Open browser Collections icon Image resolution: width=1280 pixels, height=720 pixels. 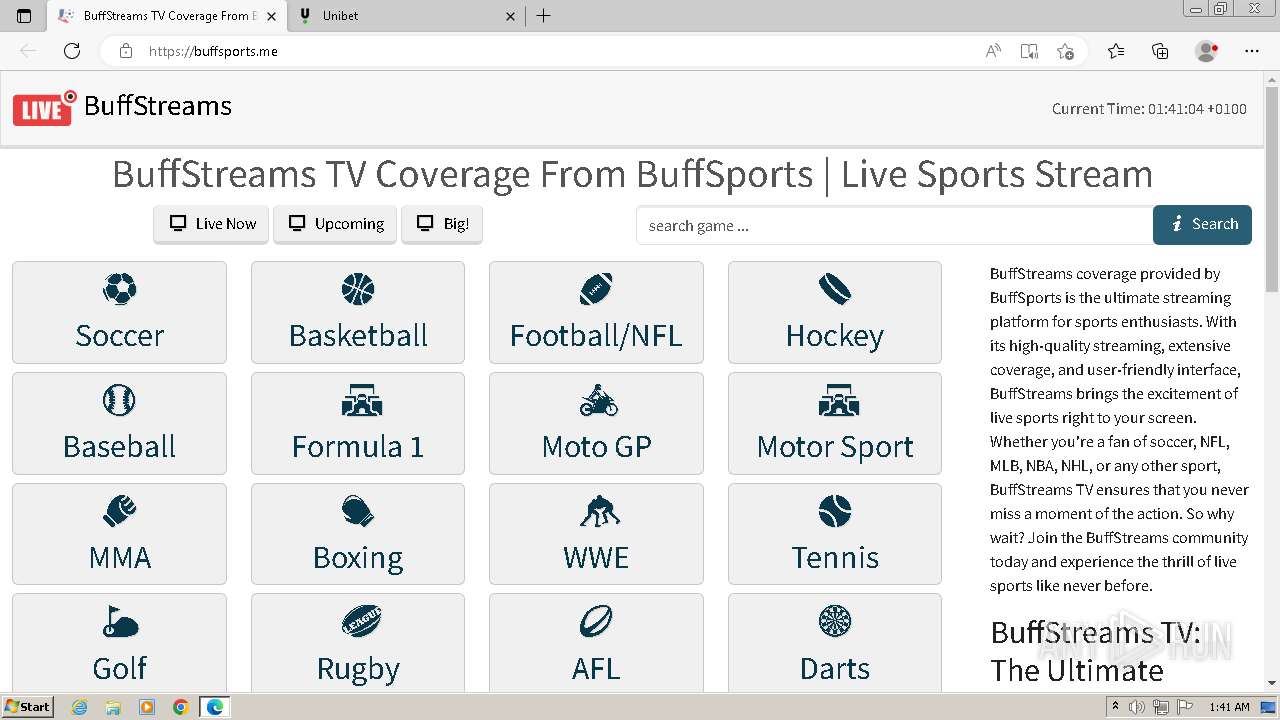click(x=1160, y=51)
